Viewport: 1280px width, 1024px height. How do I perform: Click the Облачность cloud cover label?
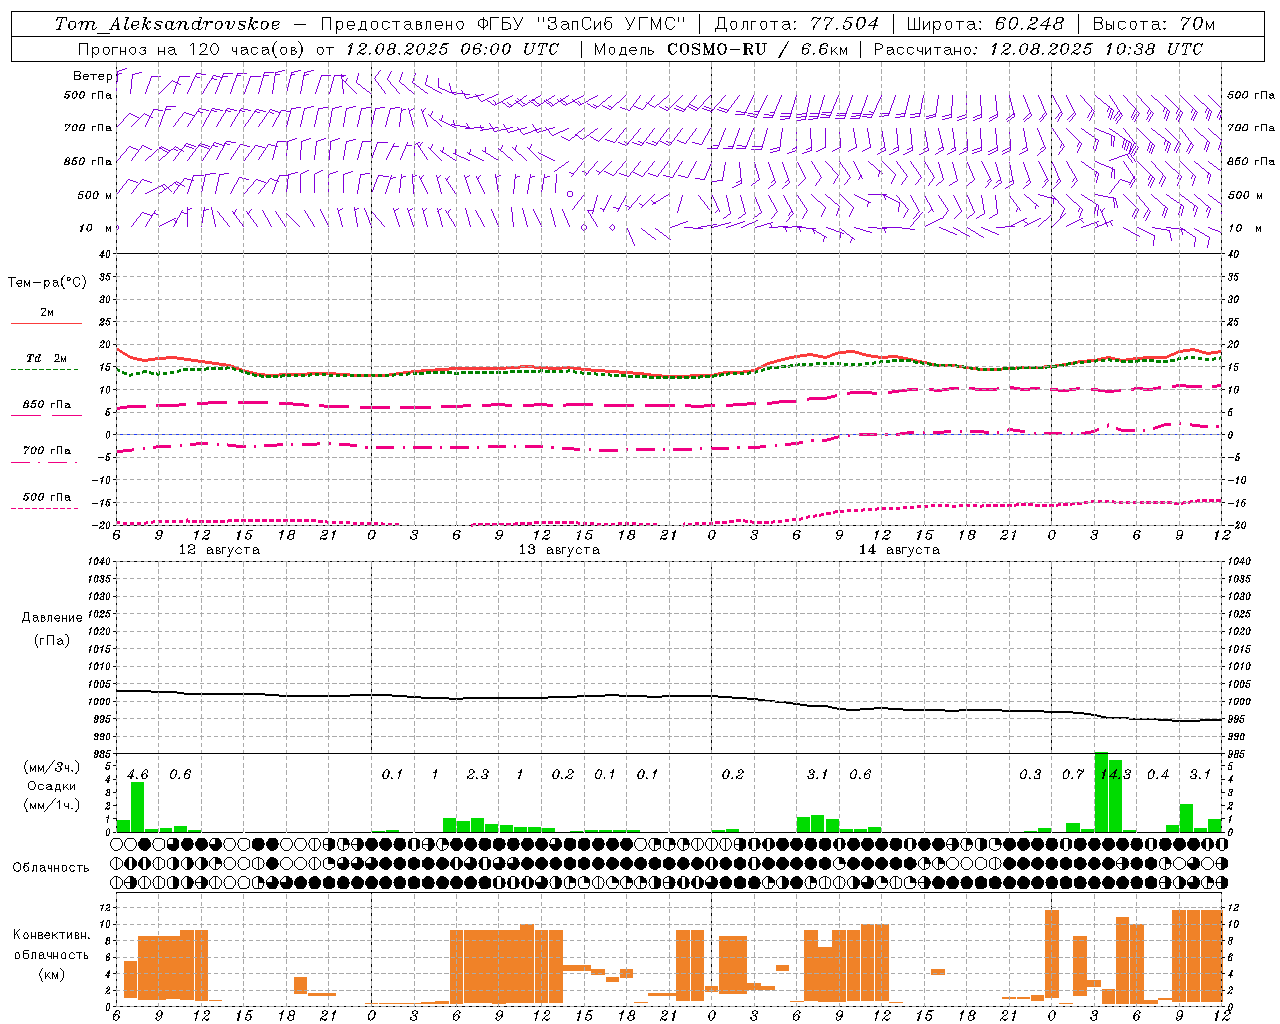tap(51, 868)
